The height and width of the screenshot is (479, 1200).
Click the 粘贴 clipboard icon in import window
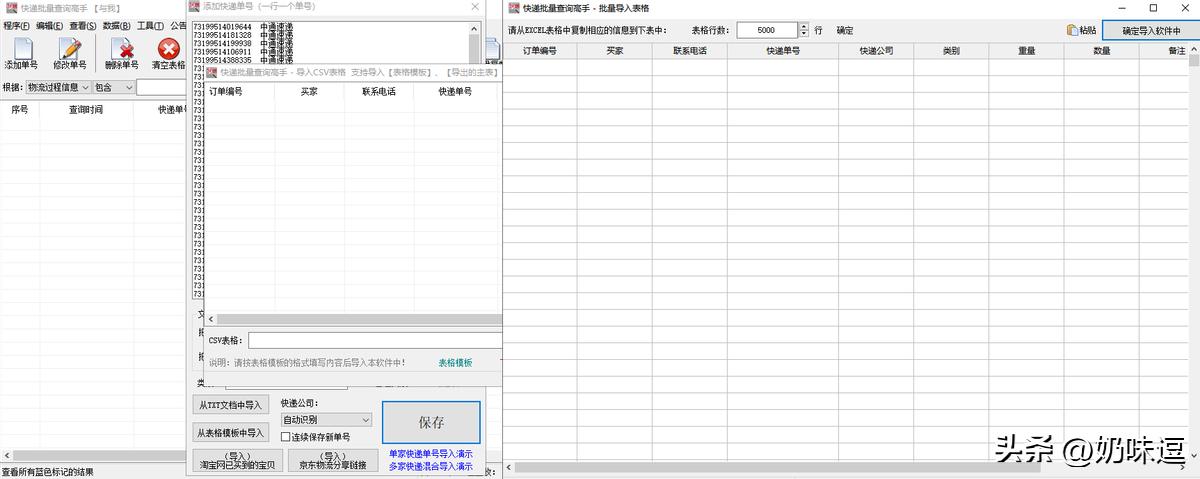coord(1073,31)
